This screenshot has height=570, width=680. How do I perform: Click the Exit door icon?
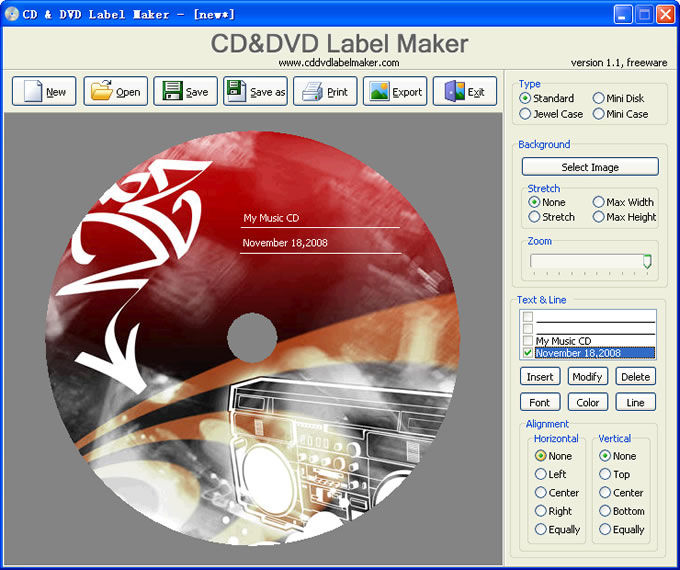pos(455,92)
